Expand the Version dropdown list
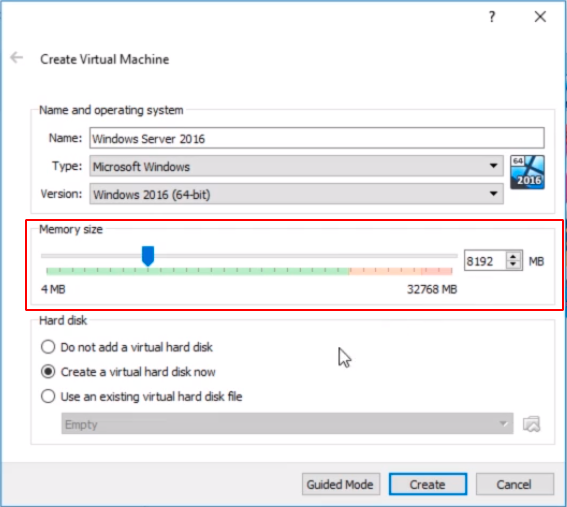 click(x=297, y=194)
